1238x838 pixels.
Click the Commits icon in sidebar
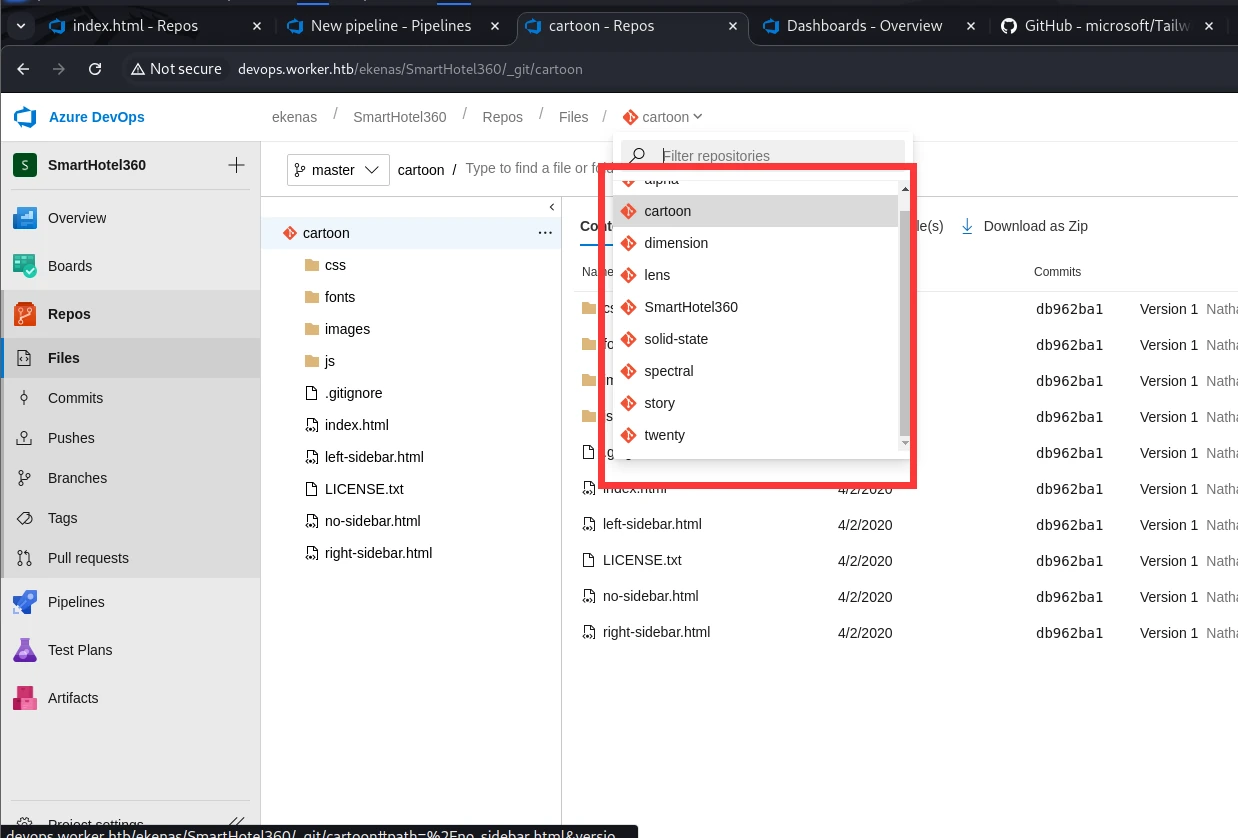tap(24, 398)
